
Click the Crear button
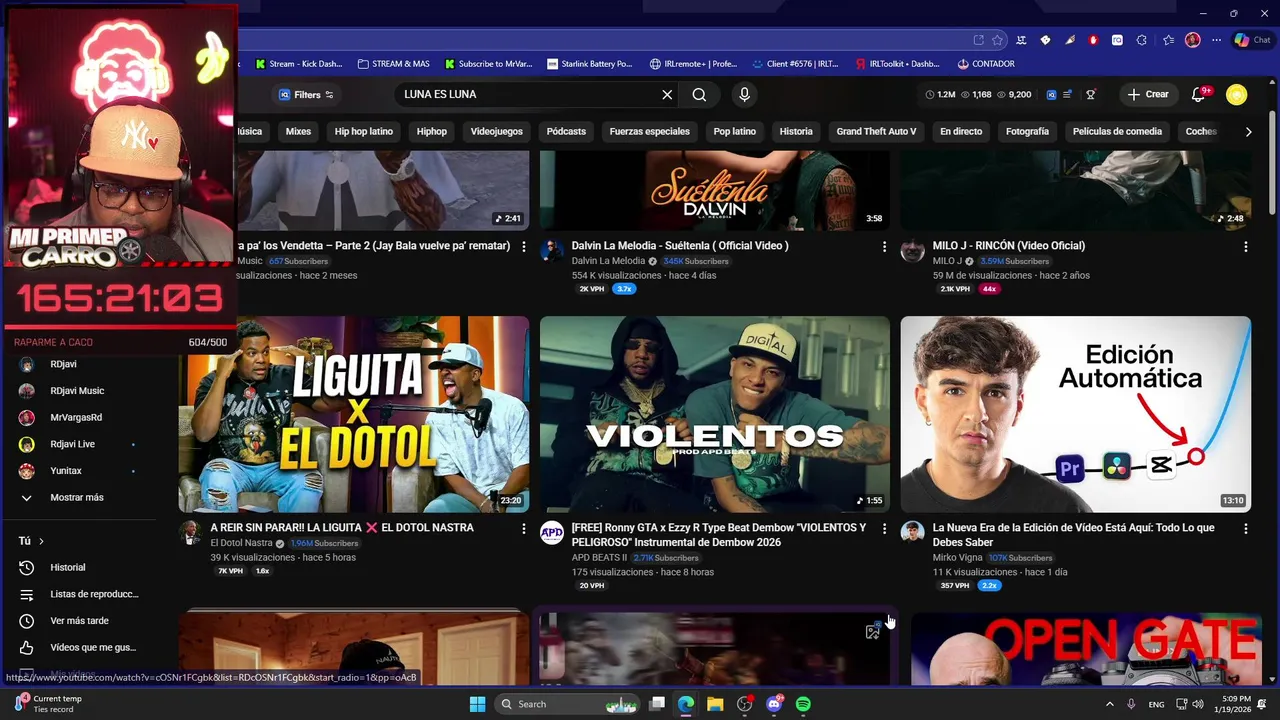(x=1148, y=94)
